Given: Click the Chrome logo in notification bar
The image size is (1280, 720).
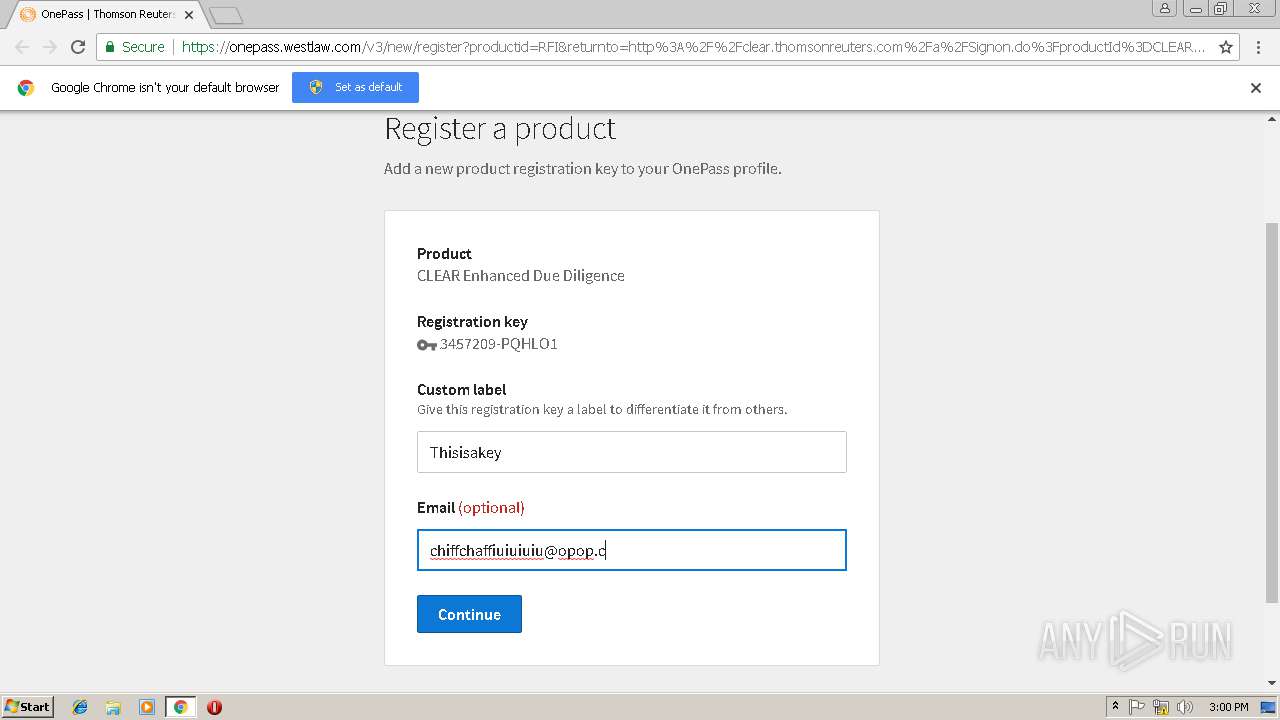Looking at the screenshot, I should click(26, 88).
